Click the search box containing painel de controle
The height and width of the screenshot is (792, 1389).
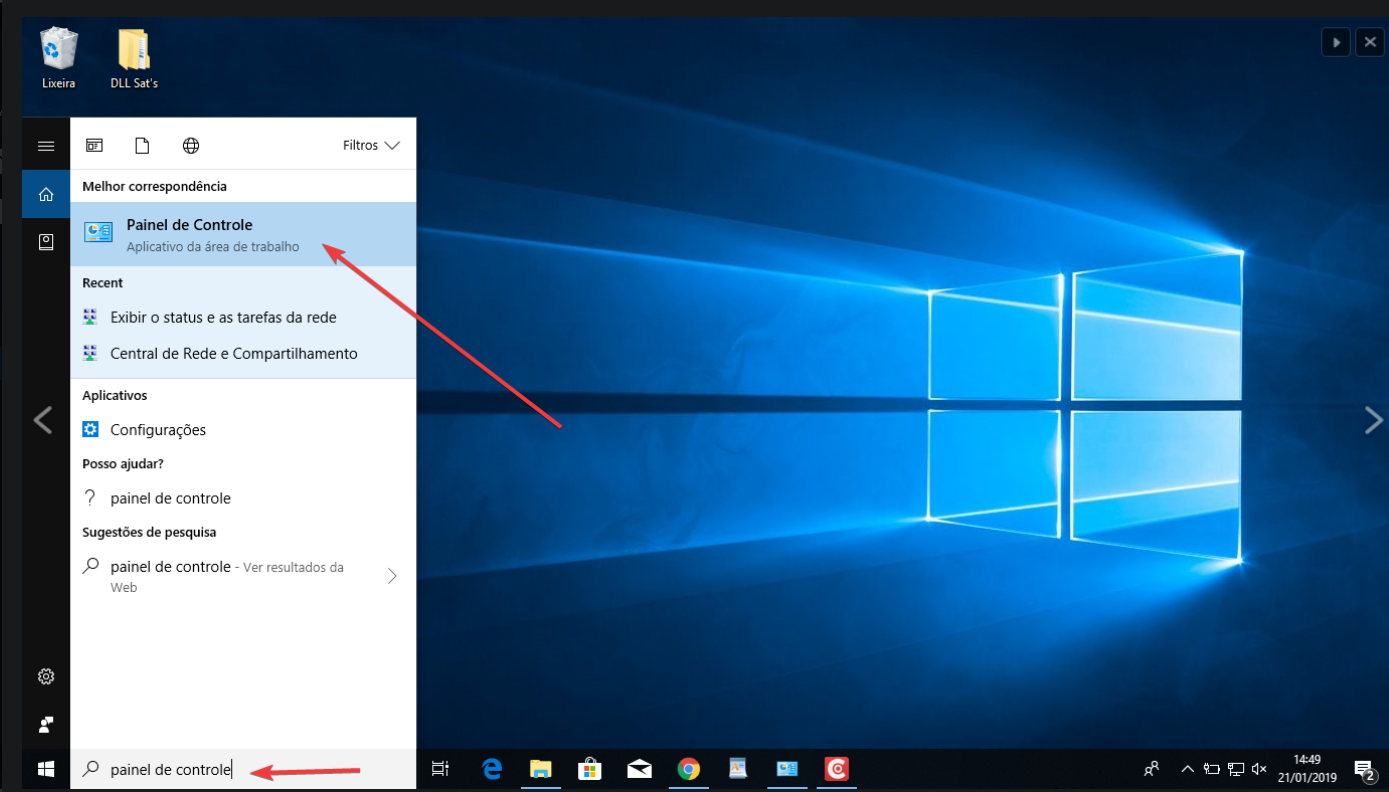click(x=243, y=769)
